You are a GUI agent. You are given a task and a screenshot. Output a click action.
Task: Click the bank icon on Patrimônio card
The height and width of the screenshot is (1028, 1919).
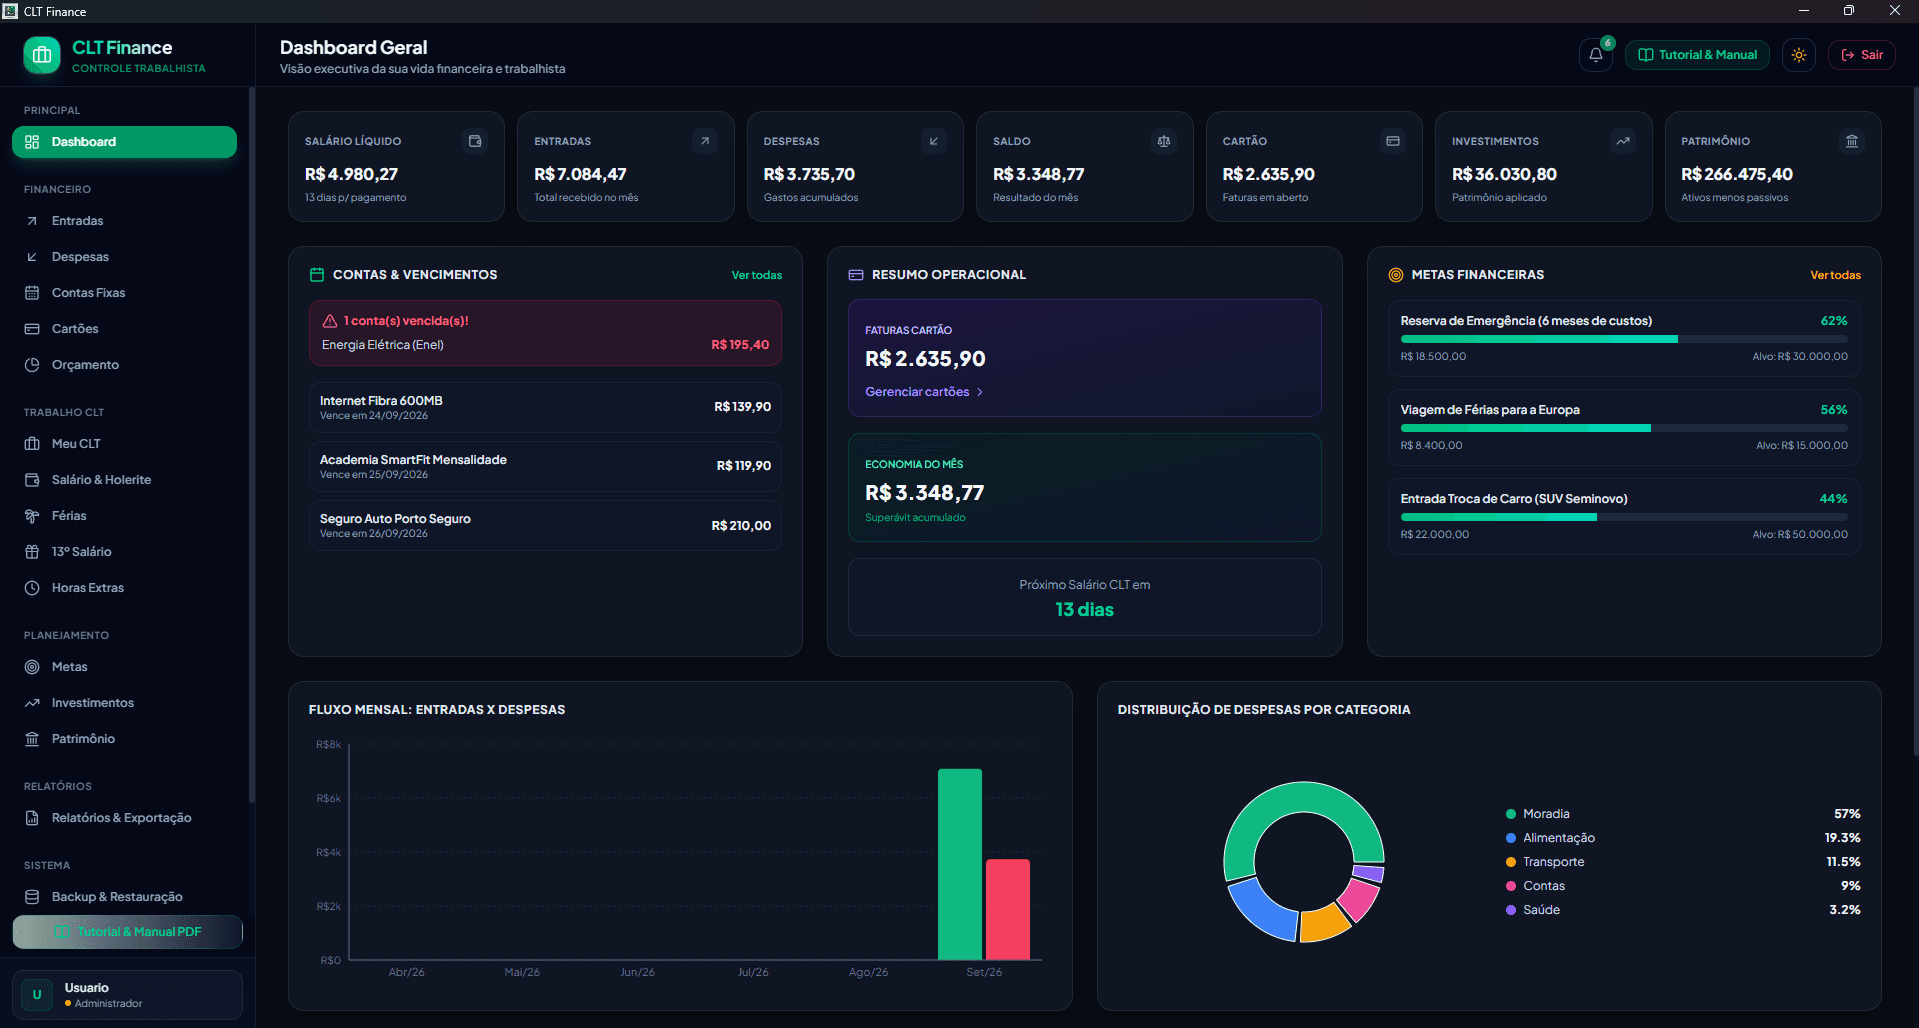[x=1852, y=141]
